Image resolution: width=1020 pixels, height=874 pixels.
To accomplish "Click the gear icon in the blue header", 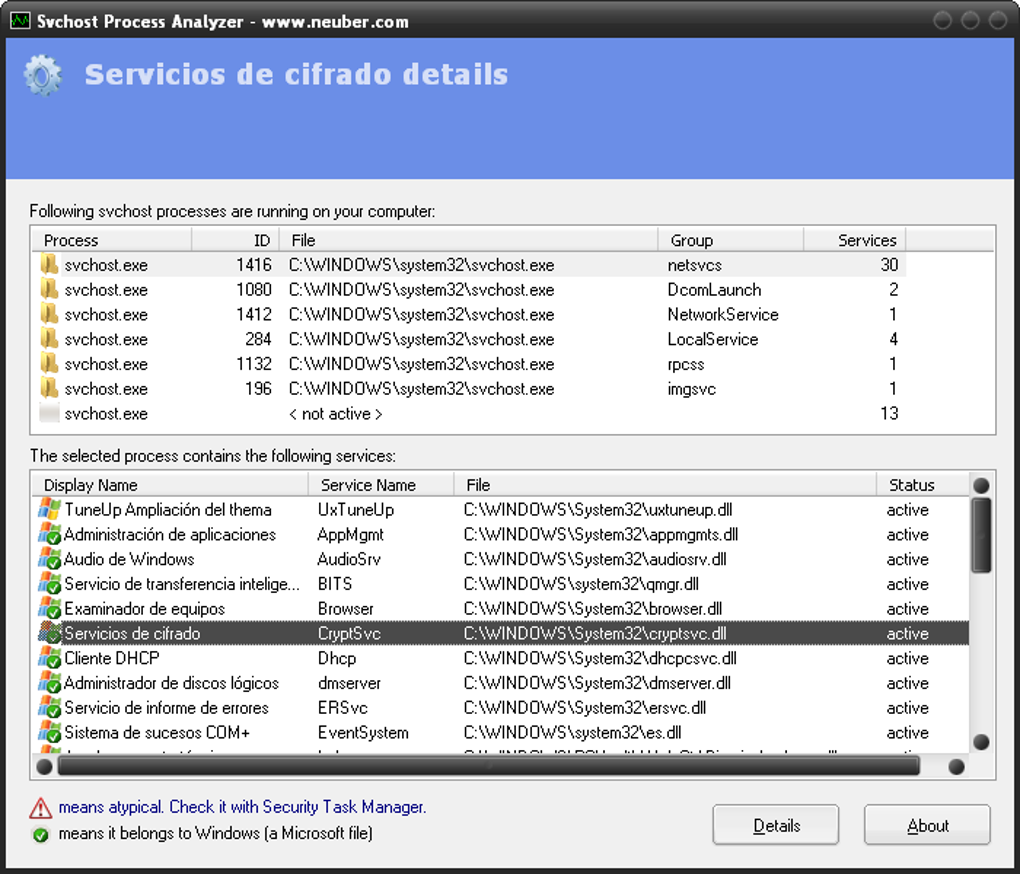I will (42, 74).
